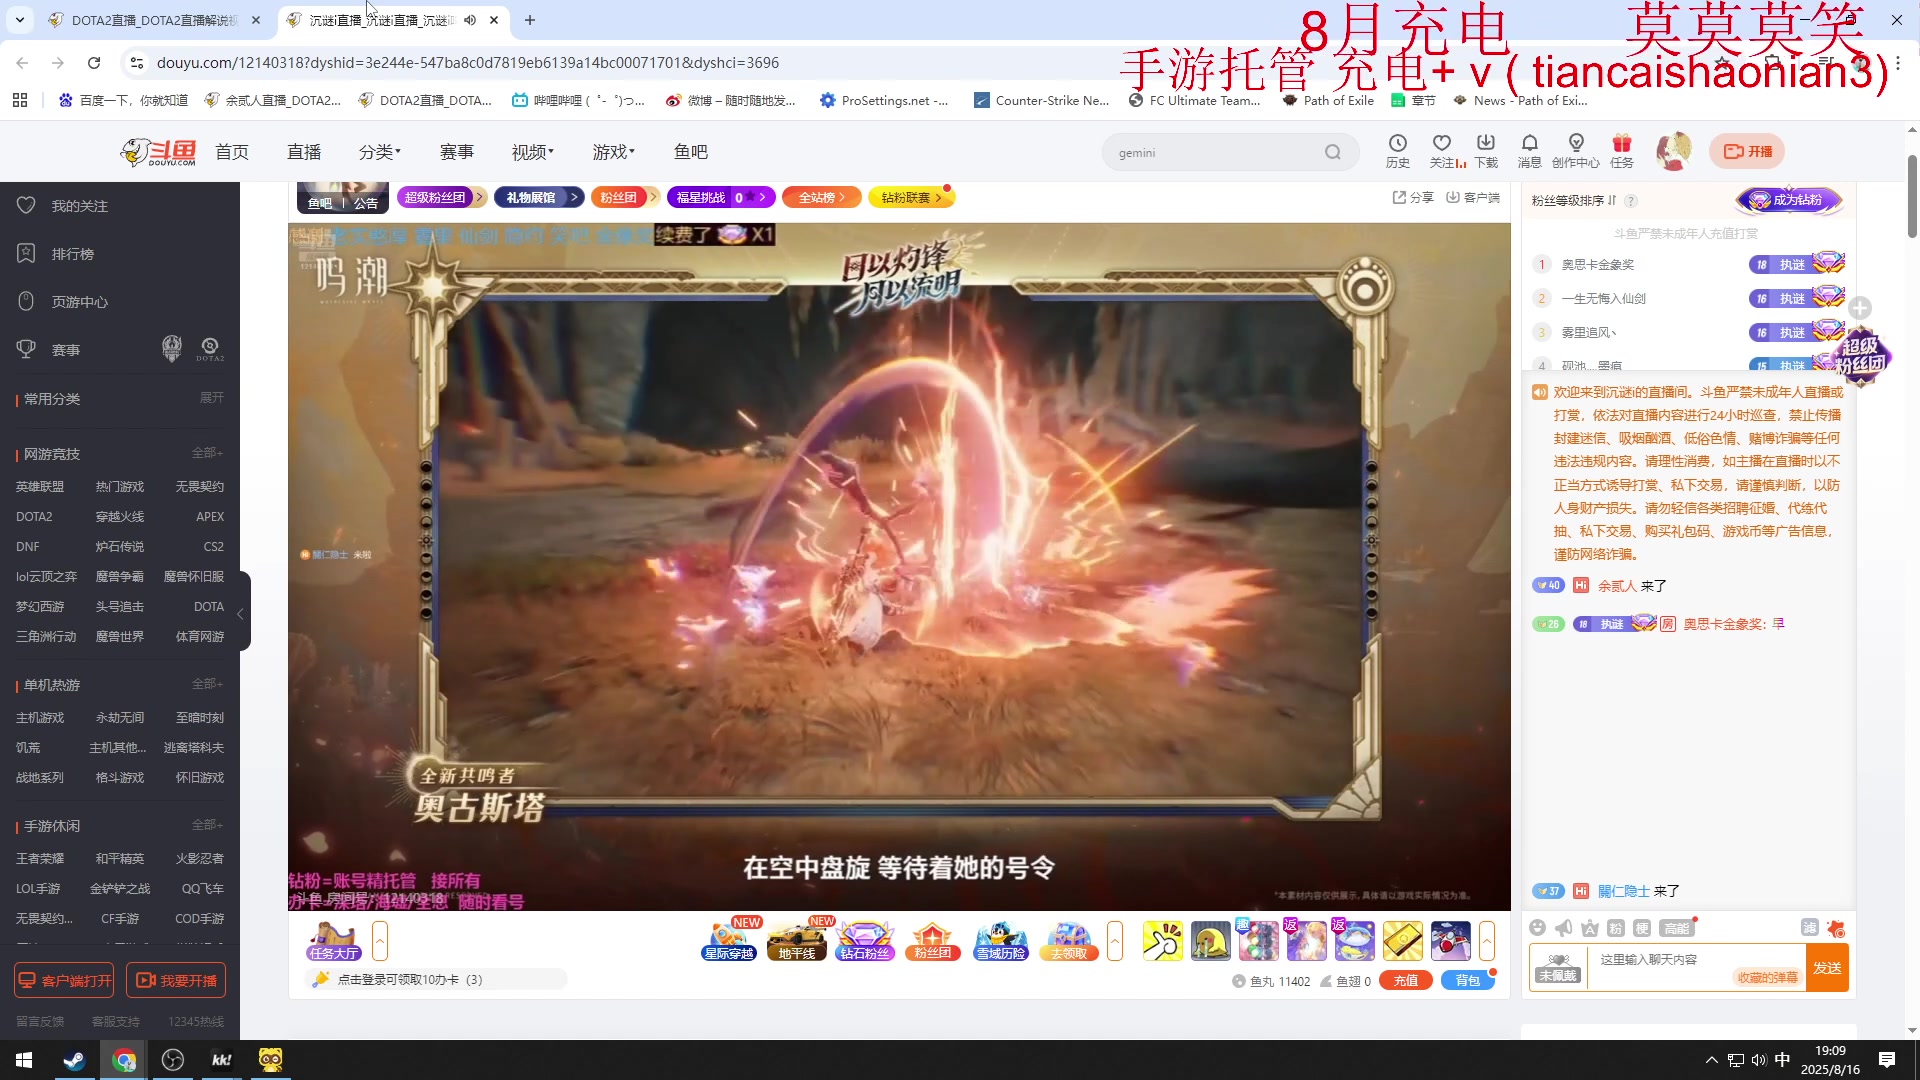Open the 雪域历险 penguin icon
Image resolution: width=1920 pixels, height=1080 pixels.
(1001, 941)
